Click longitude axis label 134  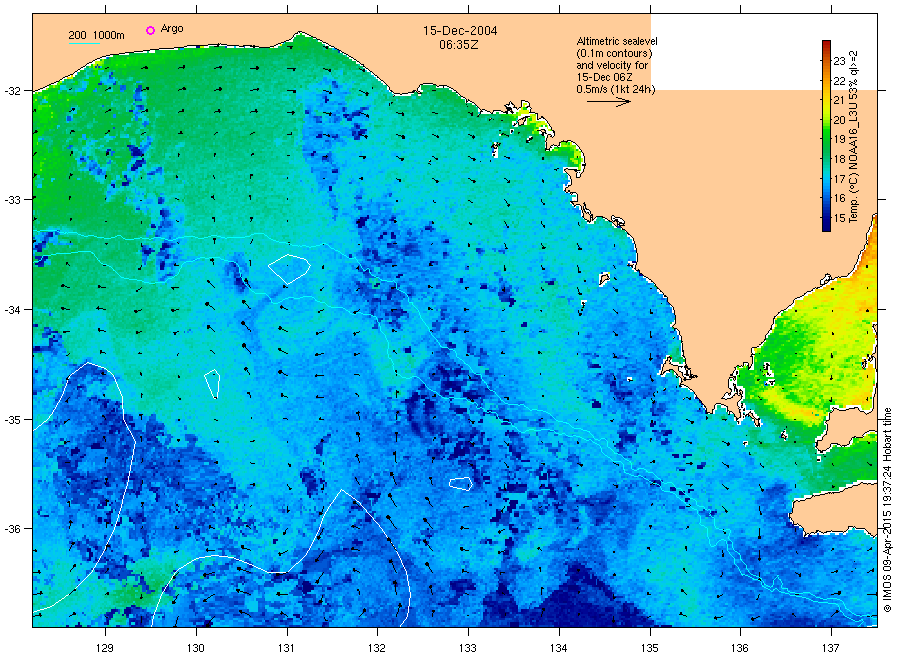(x=558, y=649)
